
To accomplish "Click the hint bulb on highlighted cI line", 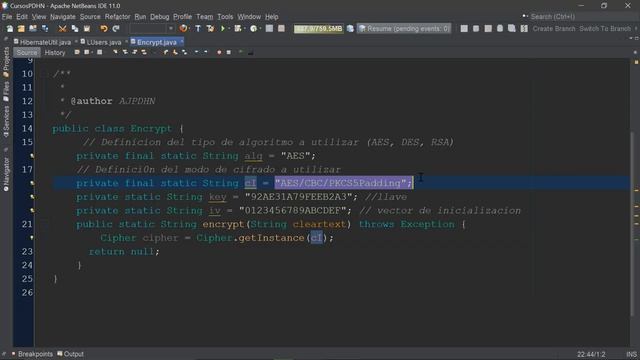I will pyautogui.click(x=32, y=183).
